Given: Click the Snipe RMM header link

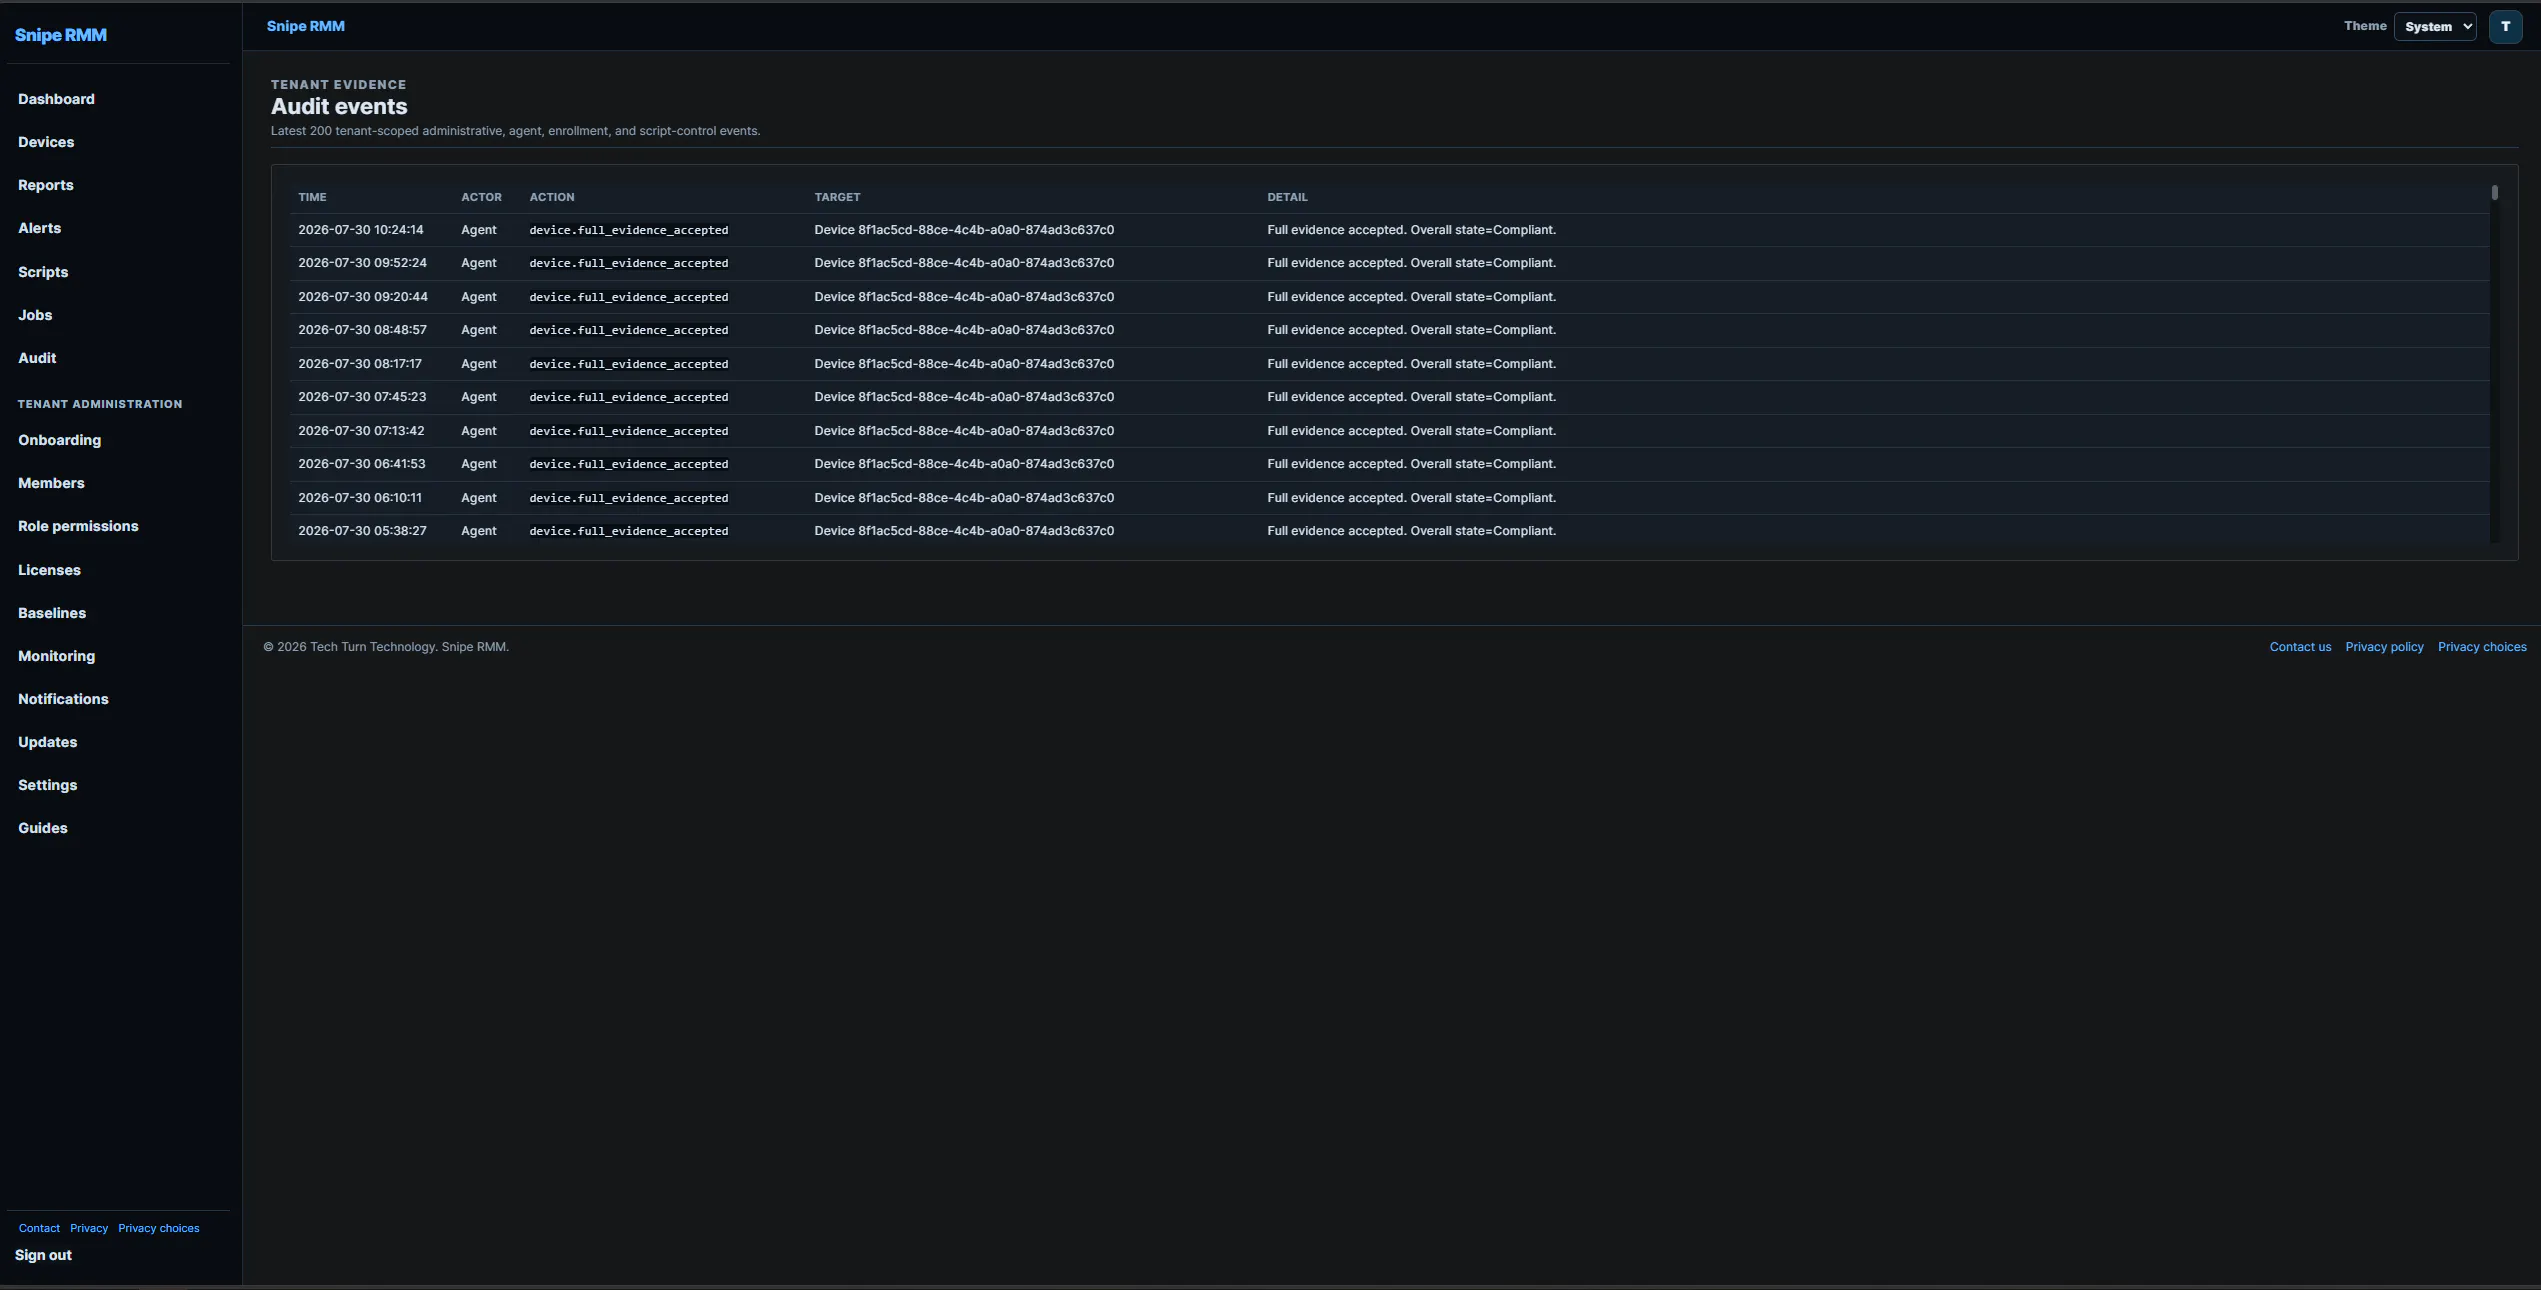Looking at the screenshot, I should coord(306,26).
